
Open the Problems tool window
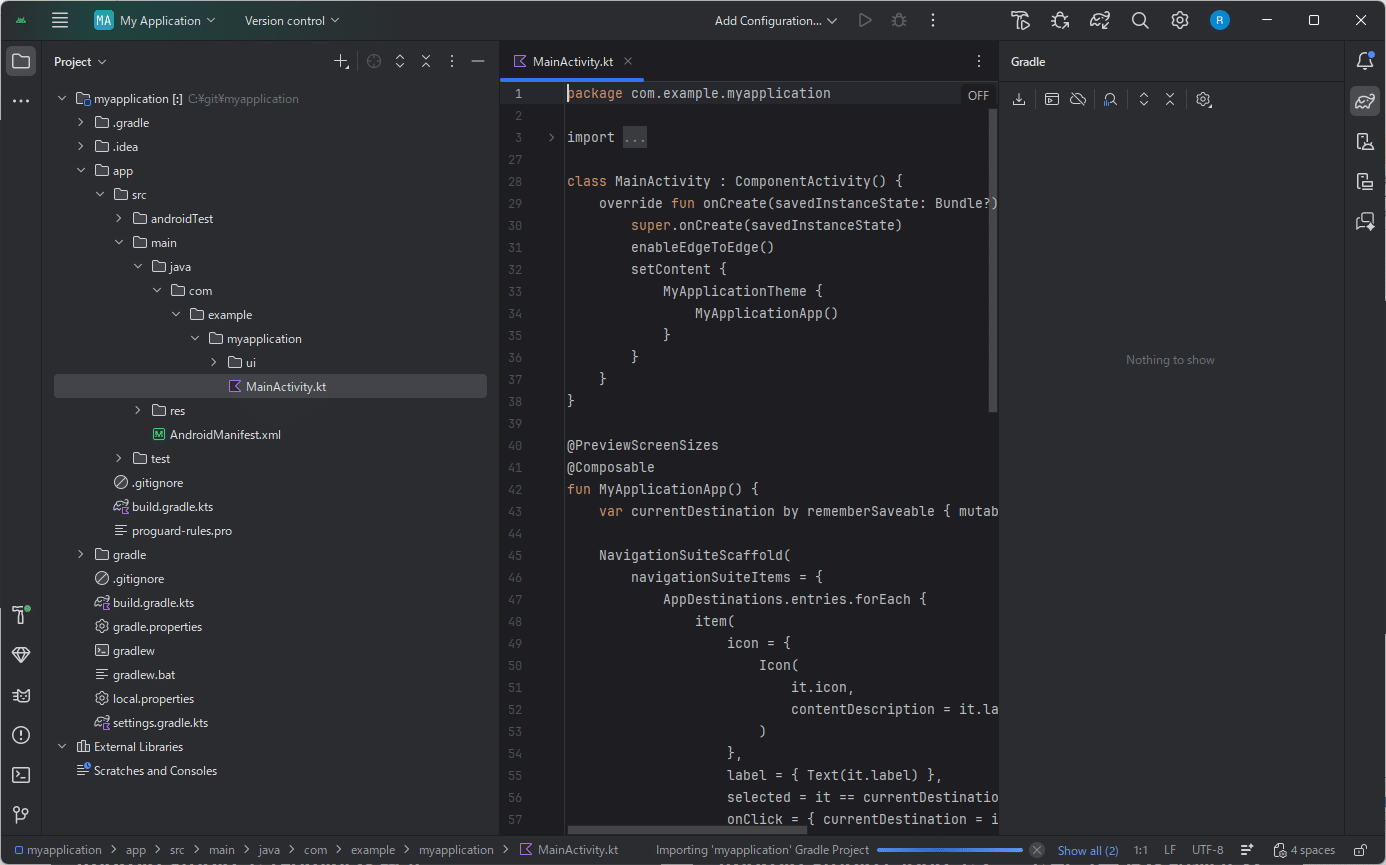coord(20,735)
